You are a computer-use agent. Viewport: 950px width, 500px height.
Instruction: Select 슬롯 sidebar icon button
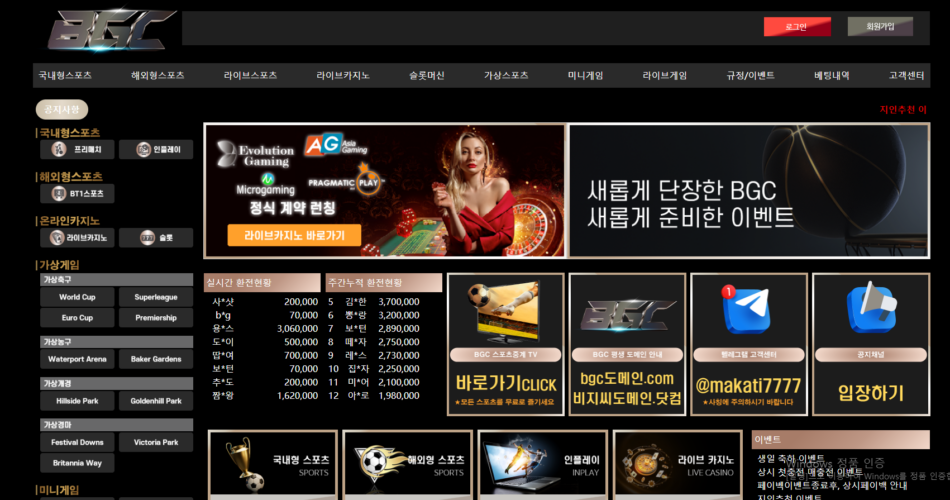pos(156,238)
